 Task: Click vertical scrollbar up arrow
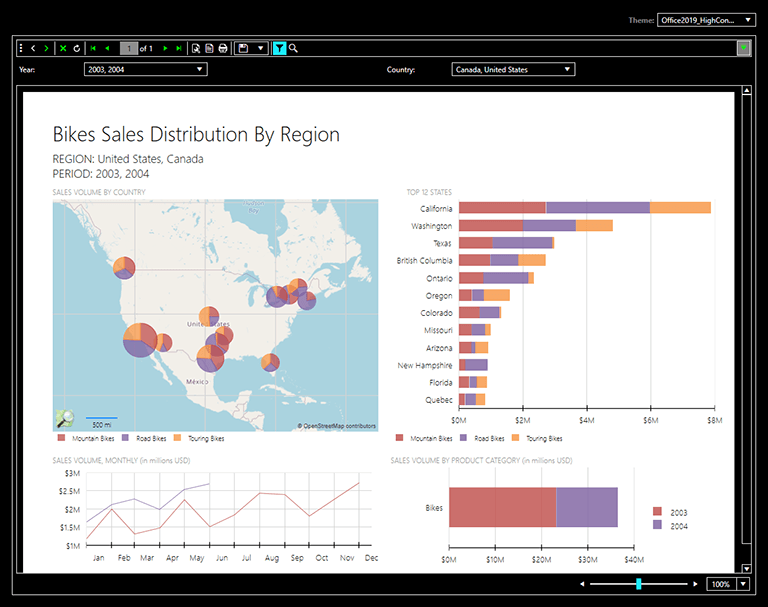tap(746, 90)
